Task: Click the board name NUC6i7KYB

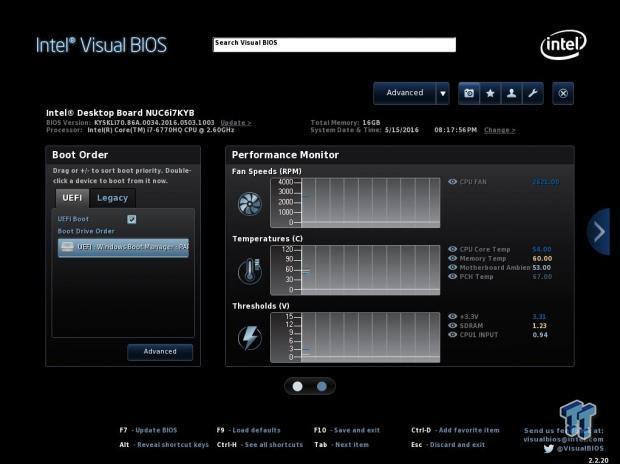Action: (x=170, y=113)
